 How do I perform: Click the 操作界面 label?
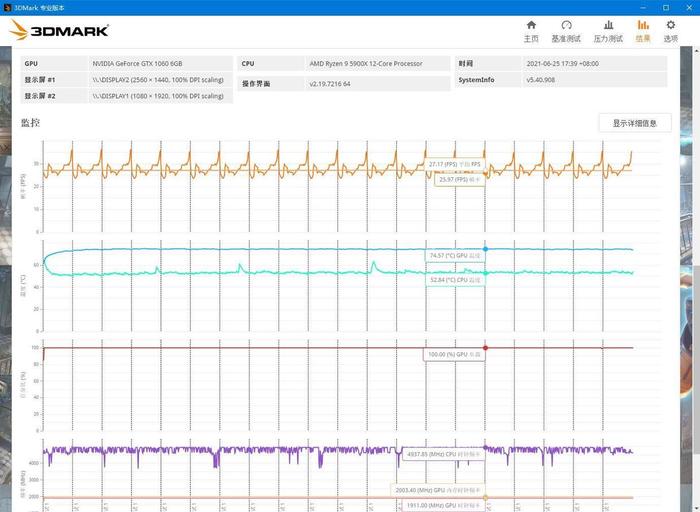click(x=256, y=84)
